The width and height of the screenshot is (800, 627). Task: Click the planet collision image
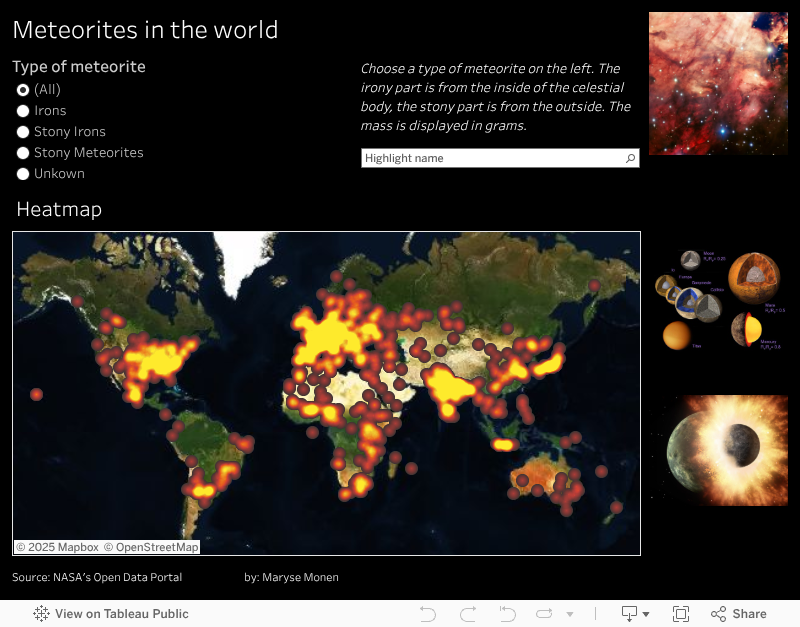click(718, 447)
